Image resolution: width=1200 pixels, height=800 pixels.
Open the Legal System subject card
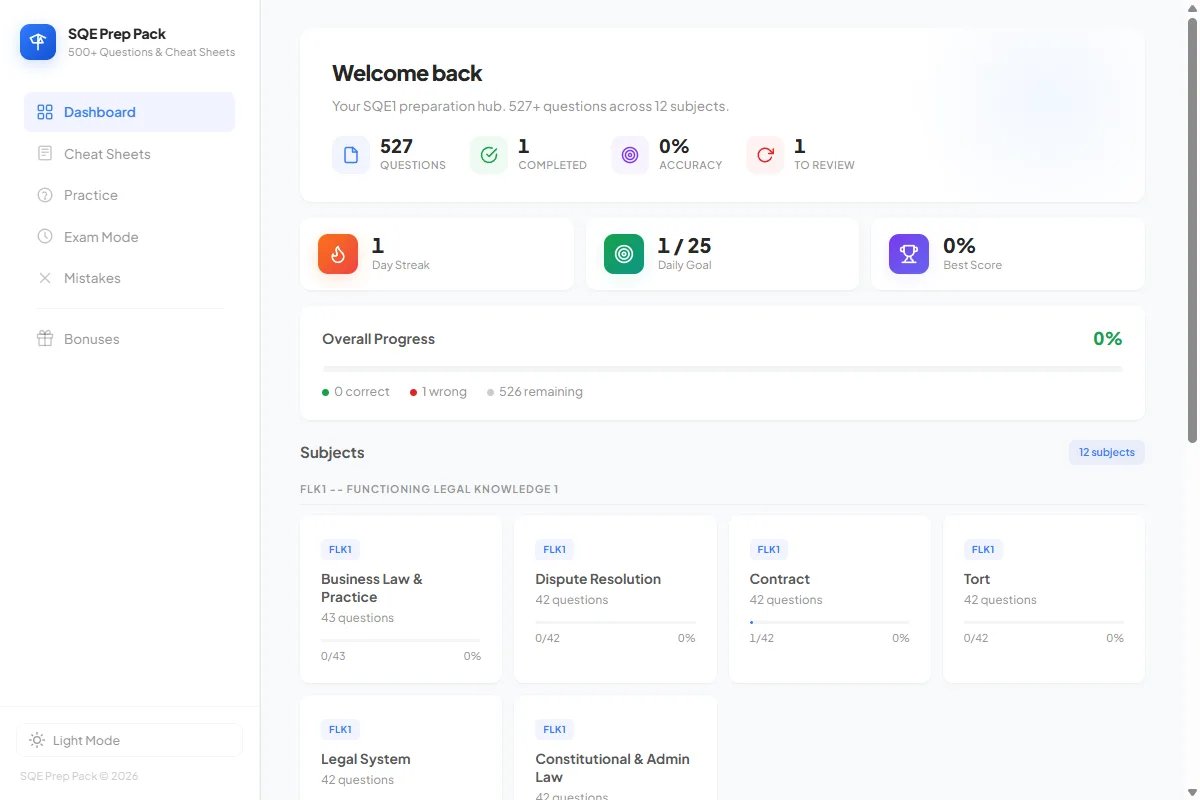[x=401, y=748]
